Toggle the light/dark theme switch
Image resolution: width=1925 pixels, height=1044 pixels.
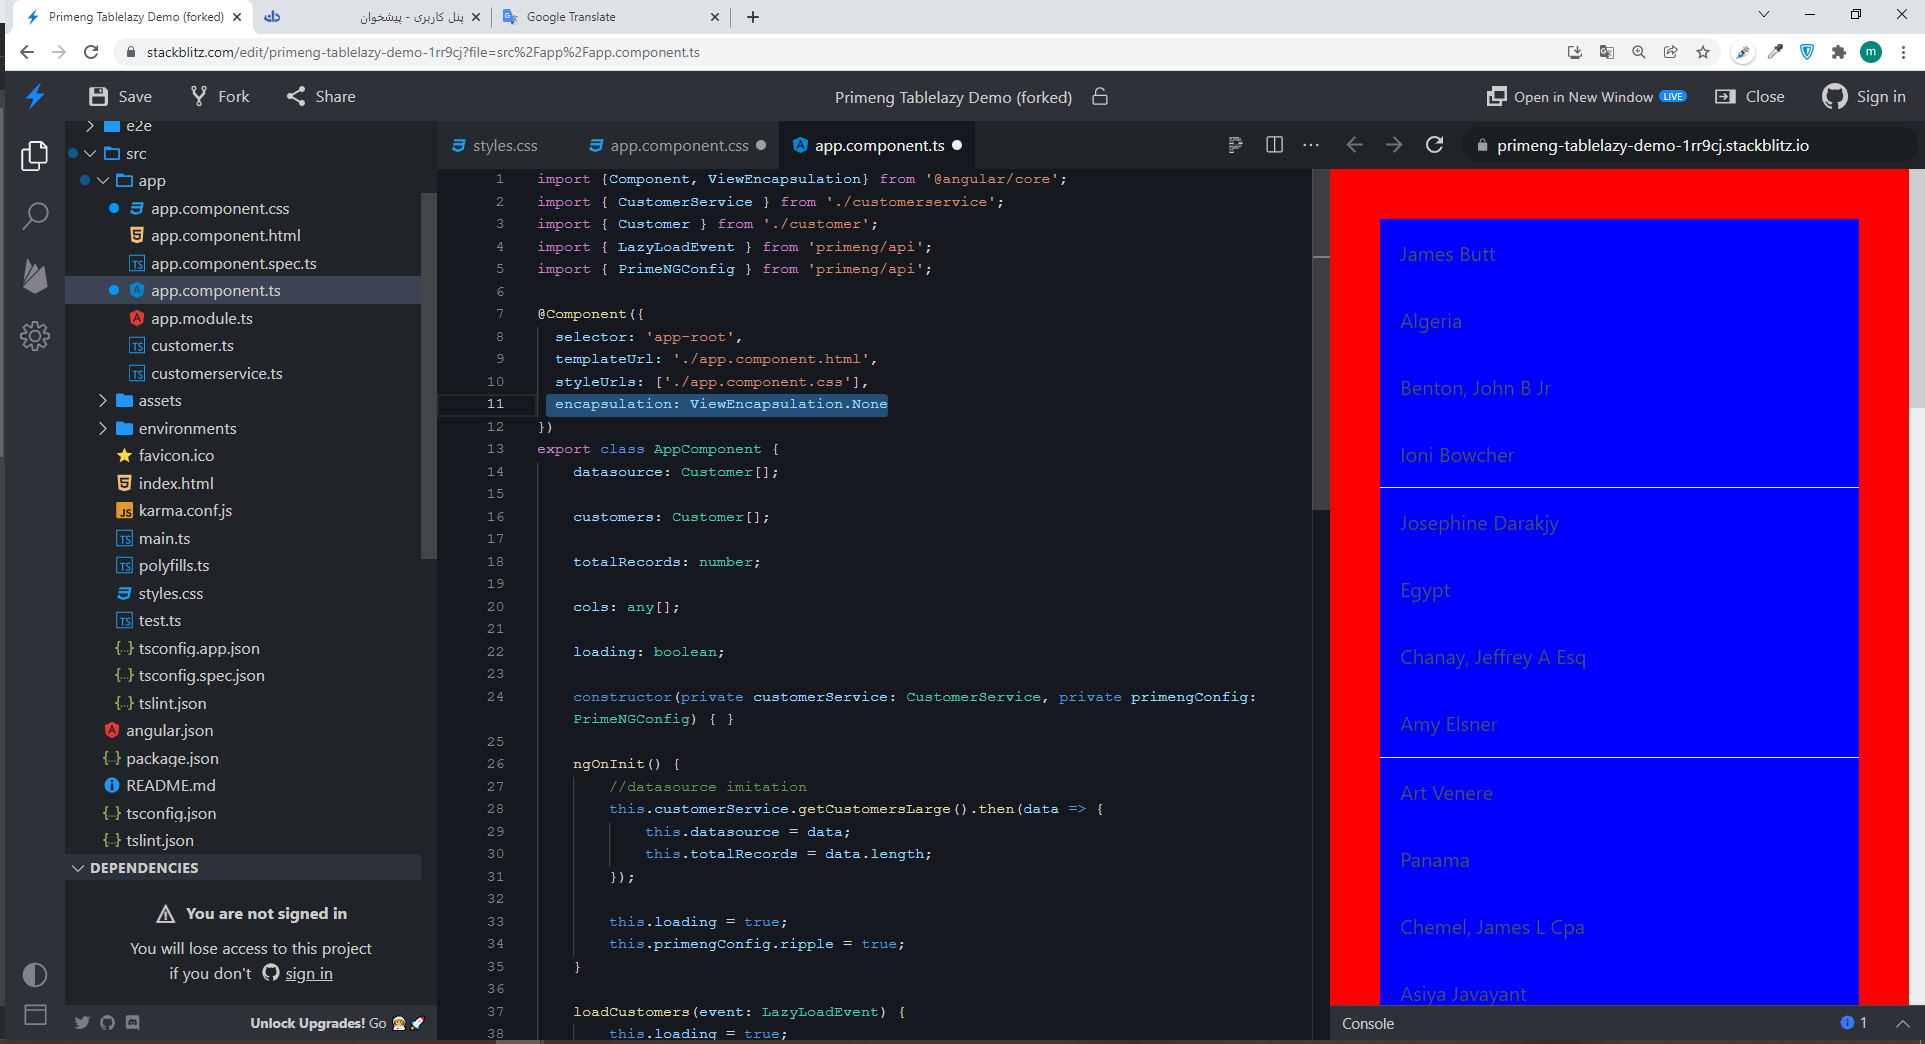coord(35,974)
